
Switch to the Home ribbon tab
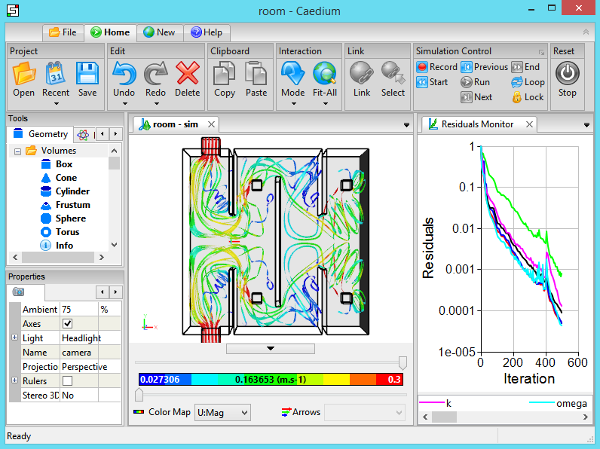110,33
